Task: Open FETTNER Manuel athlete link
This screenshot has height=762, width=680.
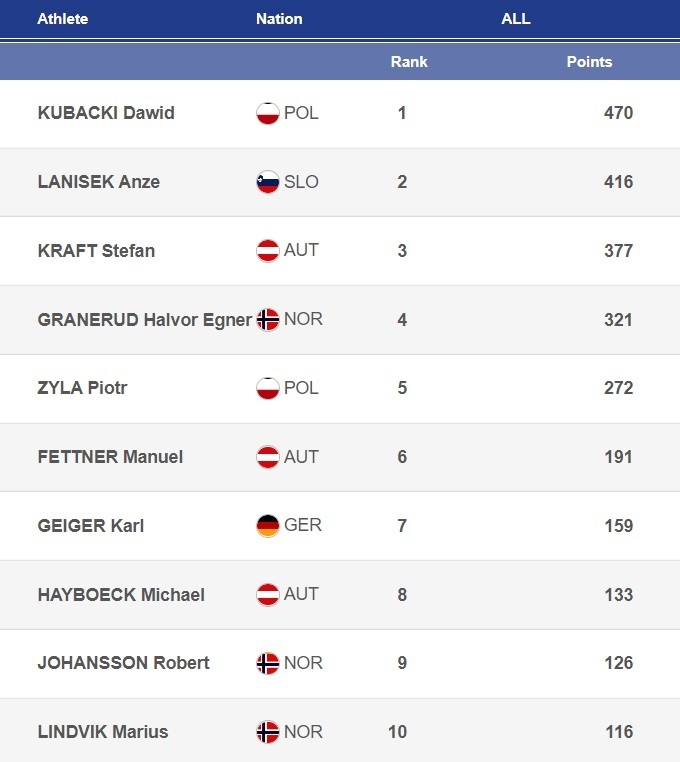Action: pyautogui.click(x=110, y=457)
